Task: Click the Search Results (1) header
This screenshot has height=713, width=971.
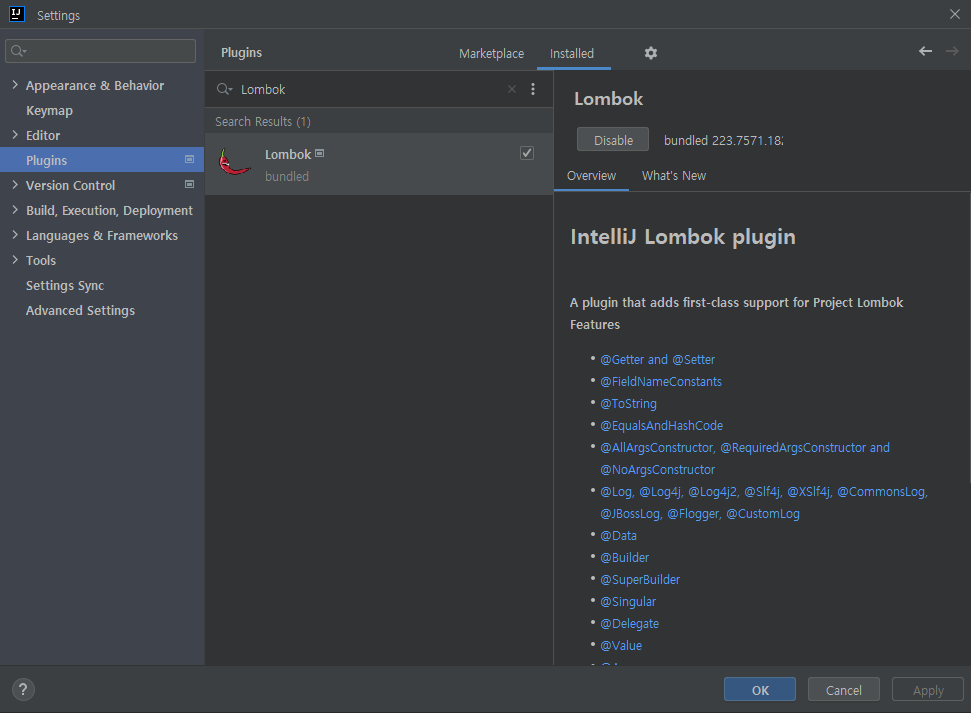Action: (263, 121)
